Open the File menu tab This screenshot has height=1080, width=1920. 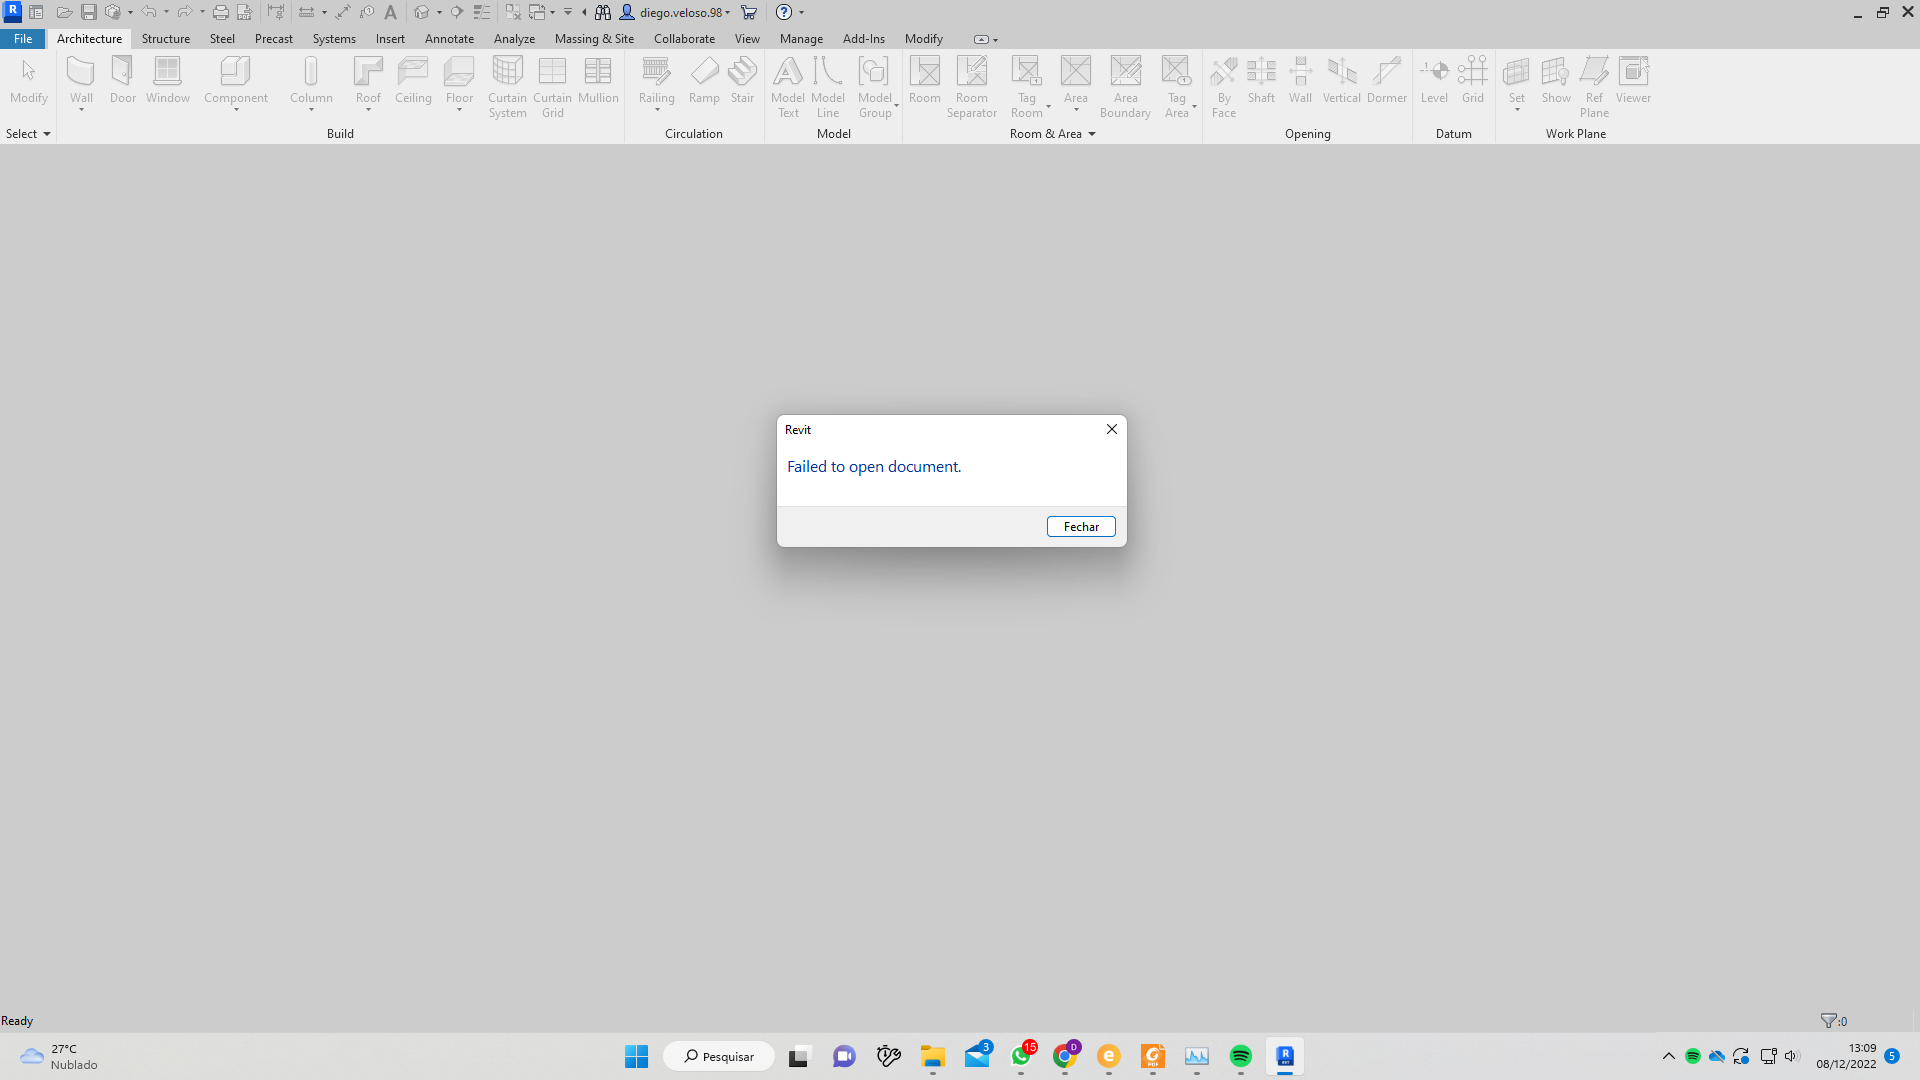[22, 39]
